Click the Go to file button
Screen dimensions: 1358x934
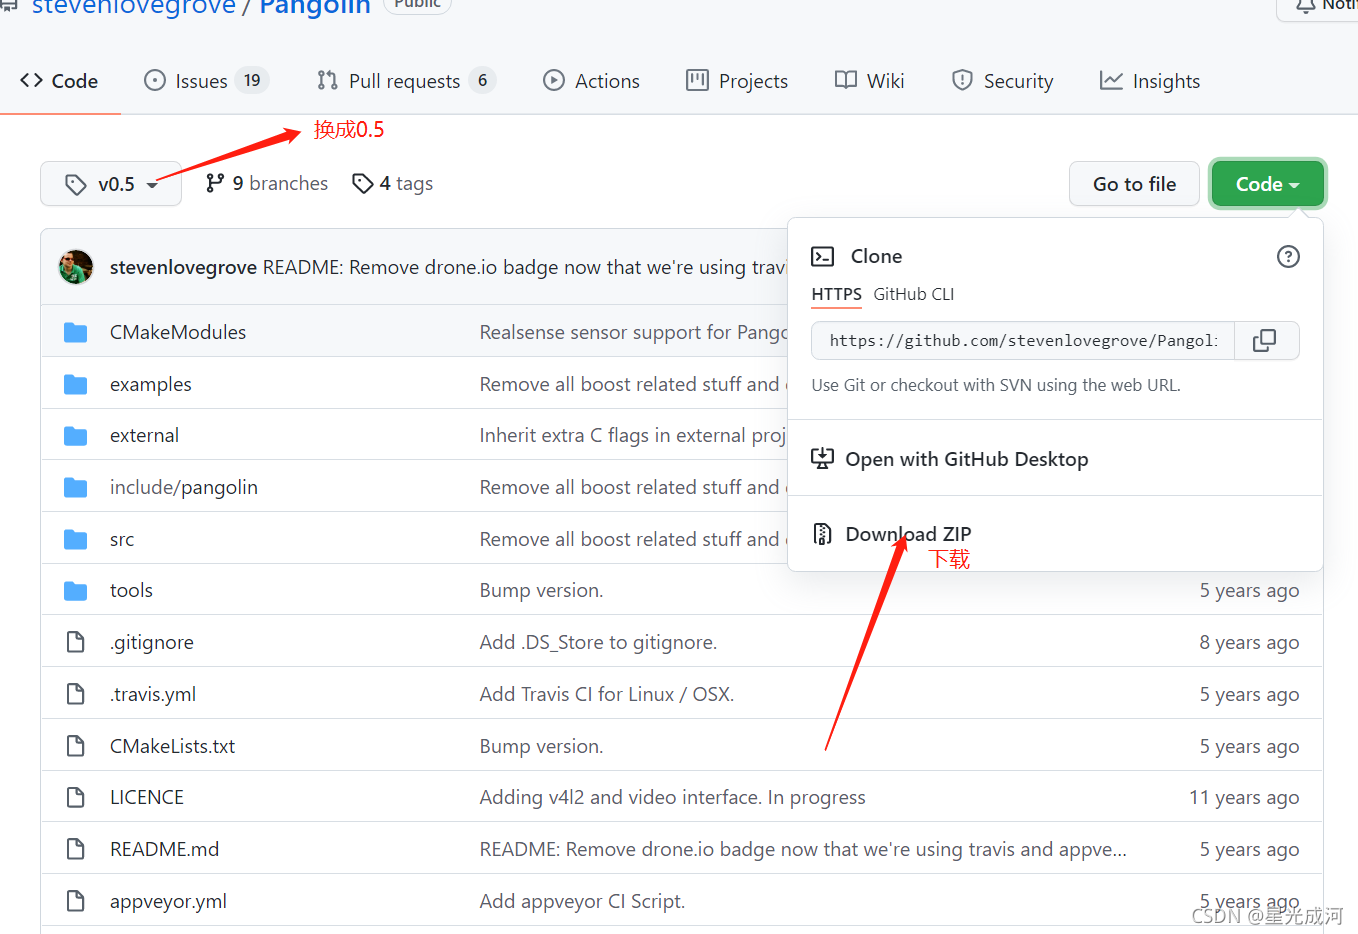pyautogui.click(x=1134, y=184)
